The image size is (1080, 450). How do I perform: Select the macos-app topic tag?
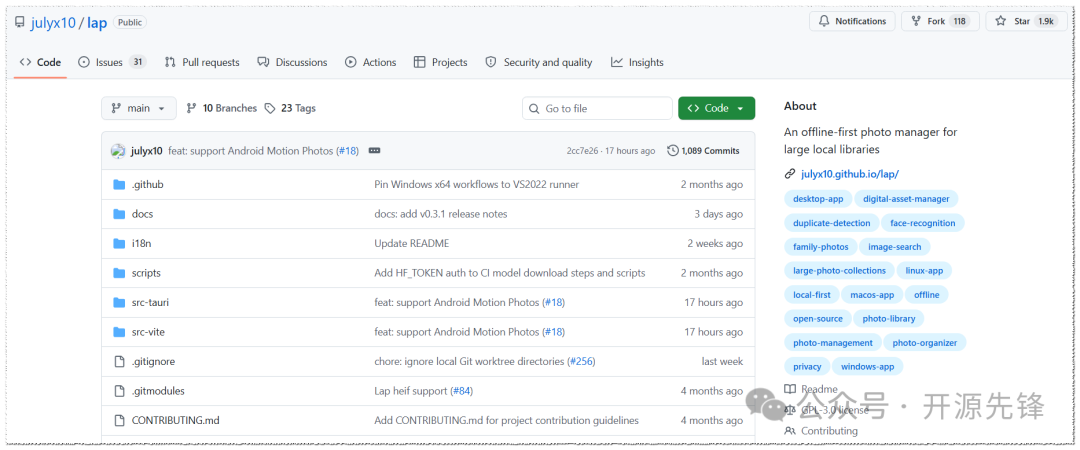click(872, 295)
